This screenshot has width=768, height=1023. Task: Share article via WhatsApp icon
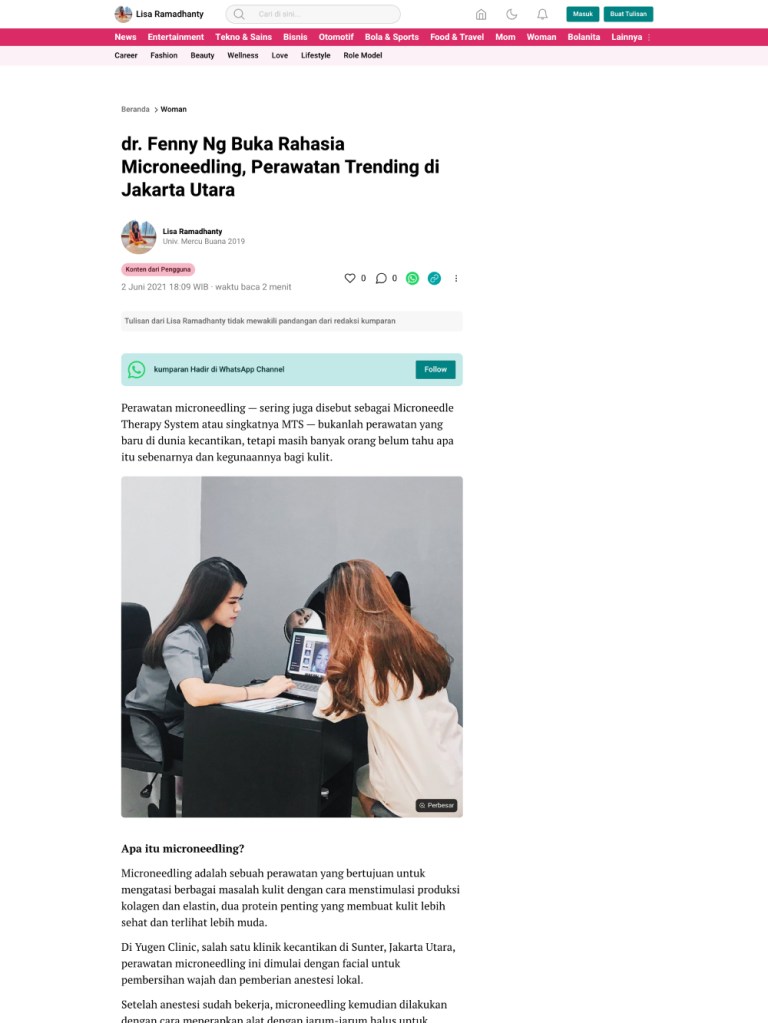[x=412, y=279]
